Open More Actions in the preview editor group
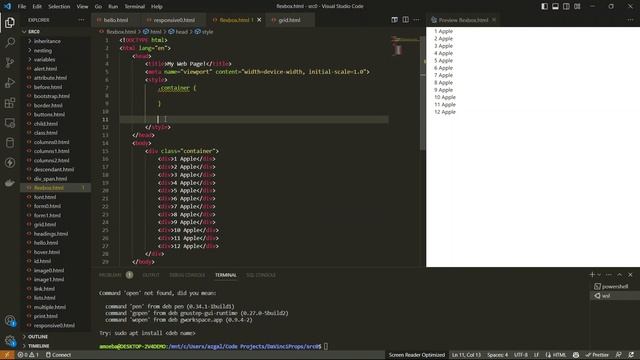Image resolution: width=640 pixels, height=360 pixels. click(x=630, y=20)
